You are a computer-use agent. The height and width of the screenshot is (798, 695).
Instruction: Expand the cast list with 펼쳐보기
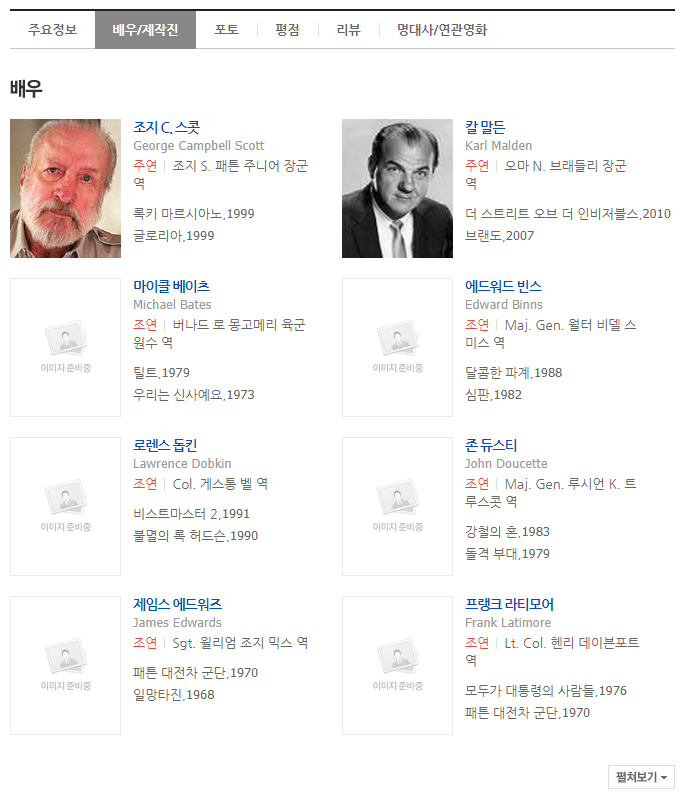pyautogui.click(x=641, y=777)
